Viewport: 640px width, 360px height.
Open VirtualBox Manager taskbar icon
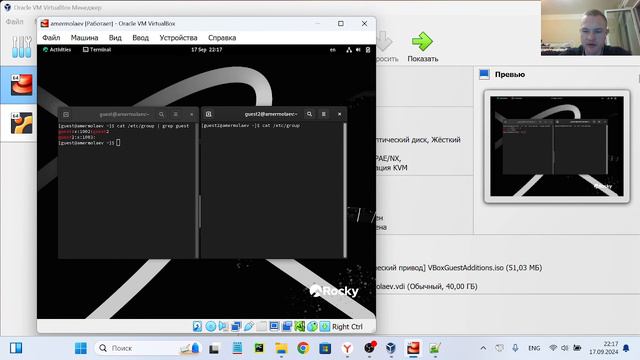[391, 348]
